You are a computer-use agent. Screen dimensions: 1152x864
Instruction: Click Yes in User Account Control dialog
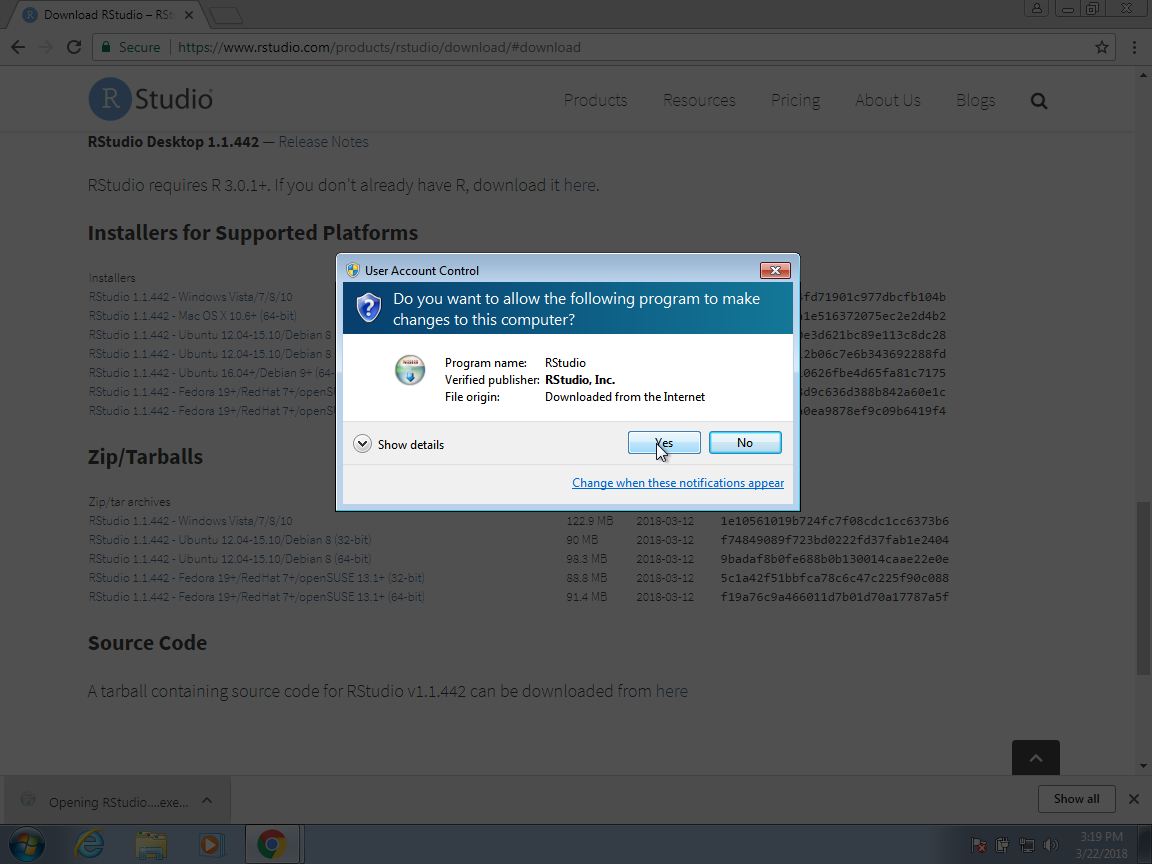coord(664,443)
